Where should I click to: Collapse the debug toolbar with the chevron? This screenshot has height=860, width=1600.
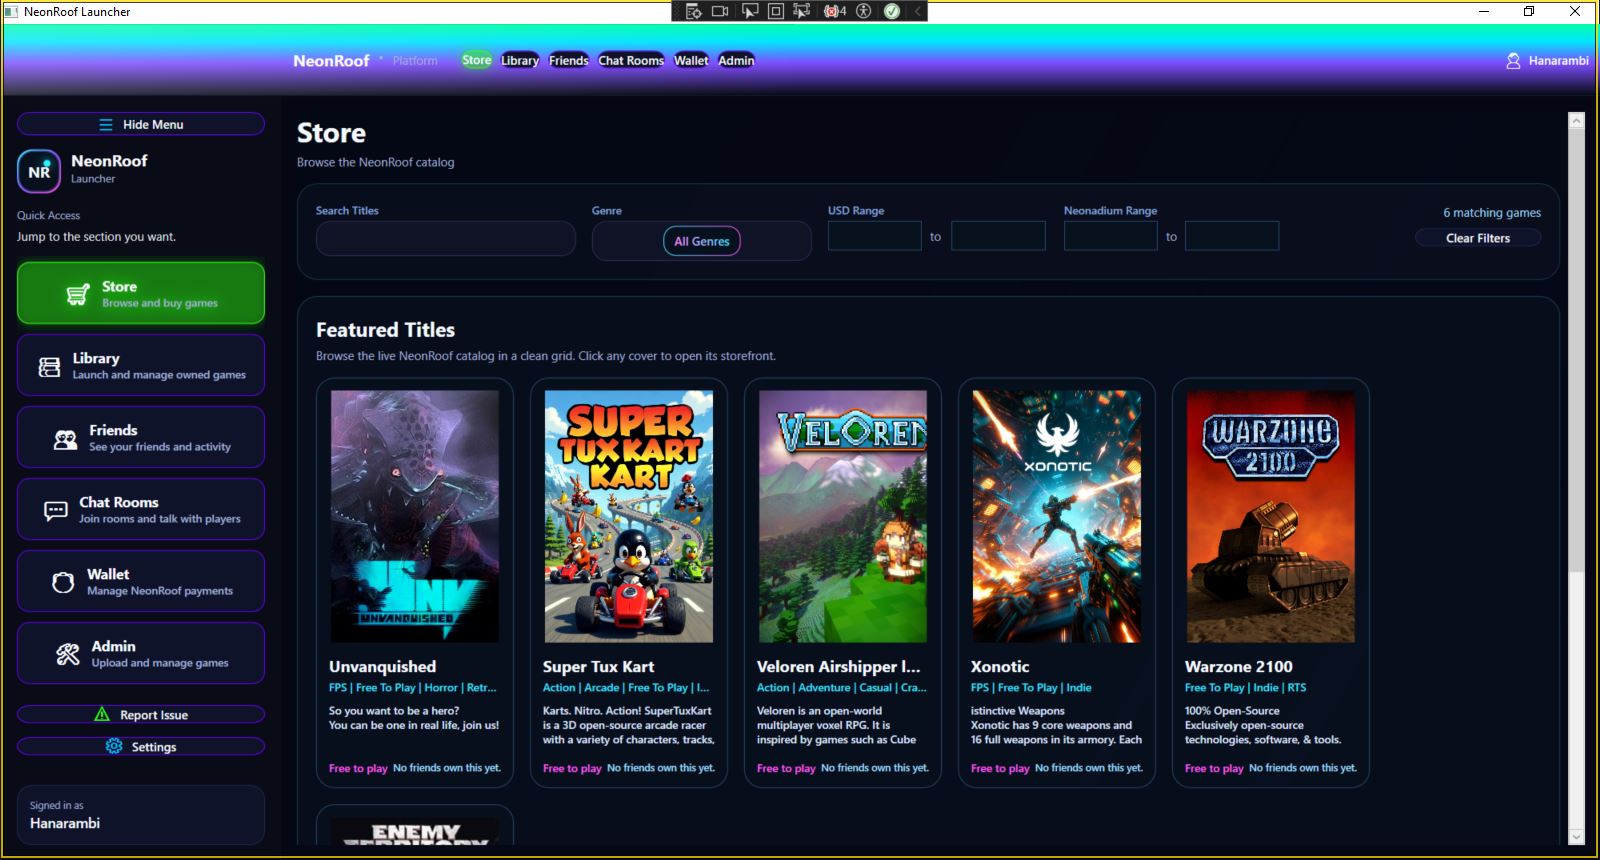coord(917,11)
